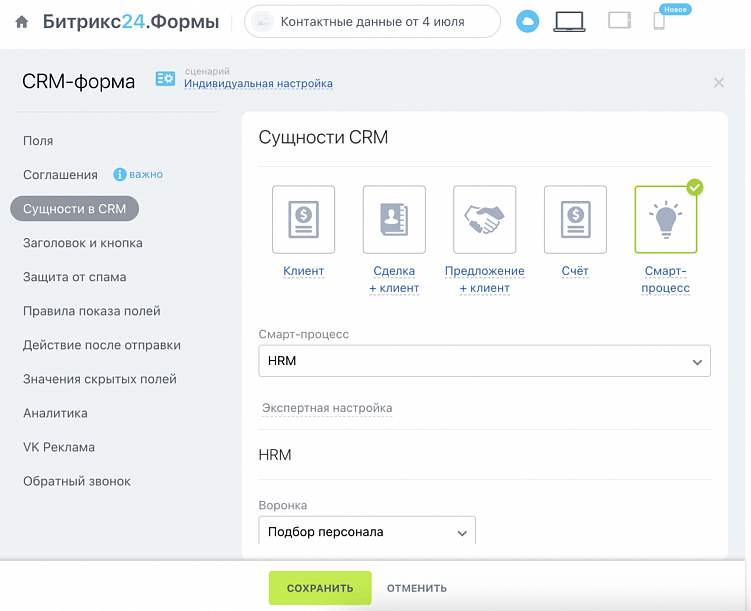Click the Сущности CRM heading
This screenshot has width=751, height=611.
pos(323,137)
